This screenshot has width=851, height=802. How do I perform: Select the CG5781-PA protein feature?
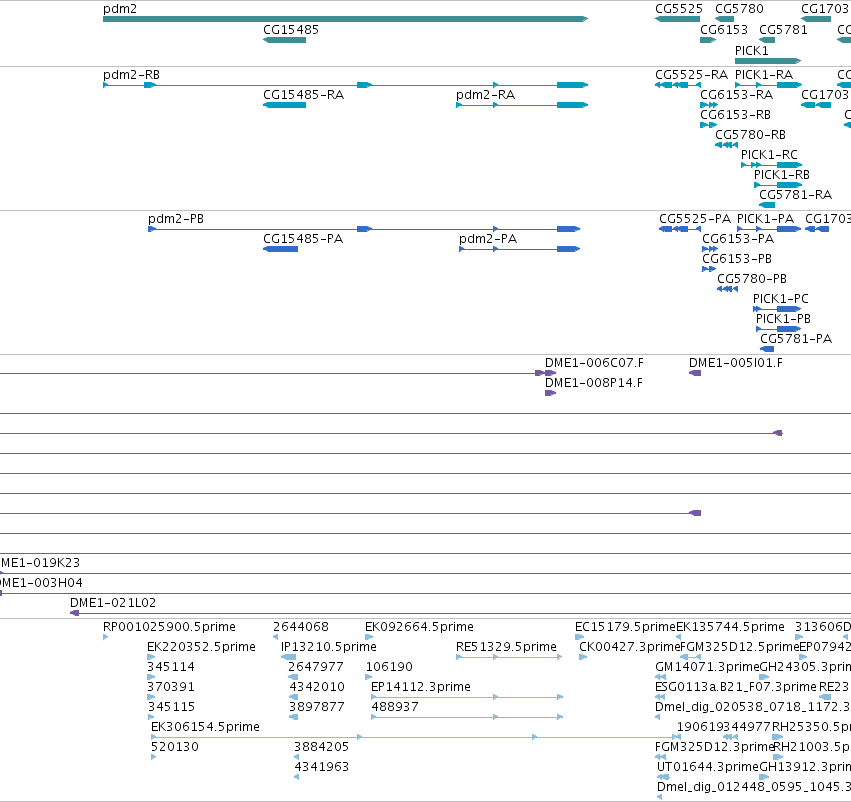coord(767,349)
